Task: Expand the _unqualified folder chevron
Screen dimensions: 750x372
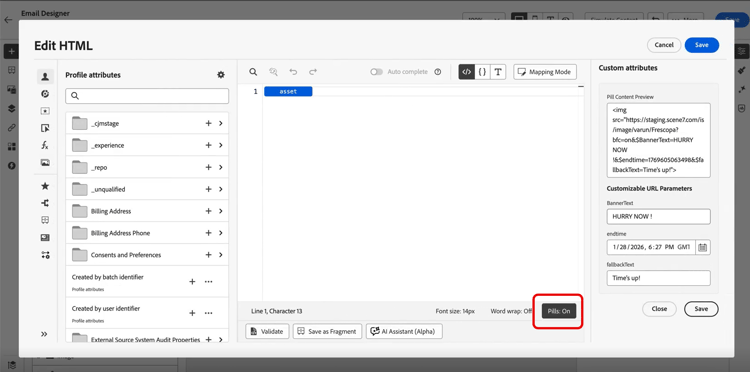Action: tap(221, 189)
